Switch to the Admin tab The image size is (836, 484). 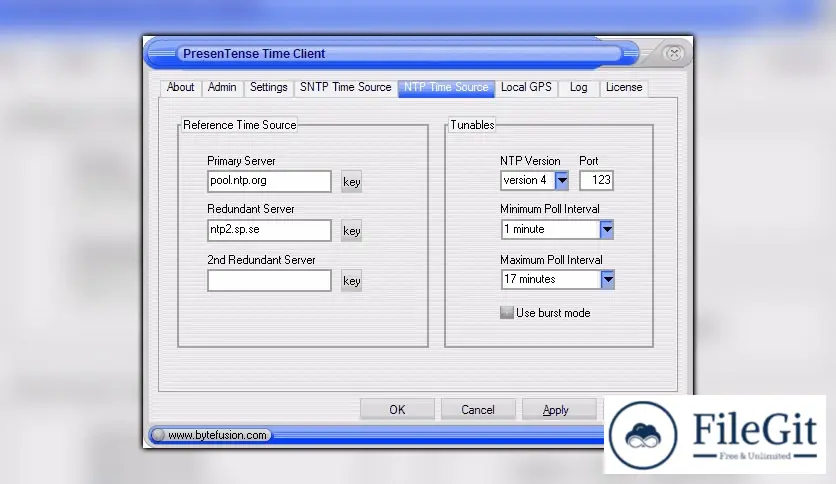tap(222, 87)
